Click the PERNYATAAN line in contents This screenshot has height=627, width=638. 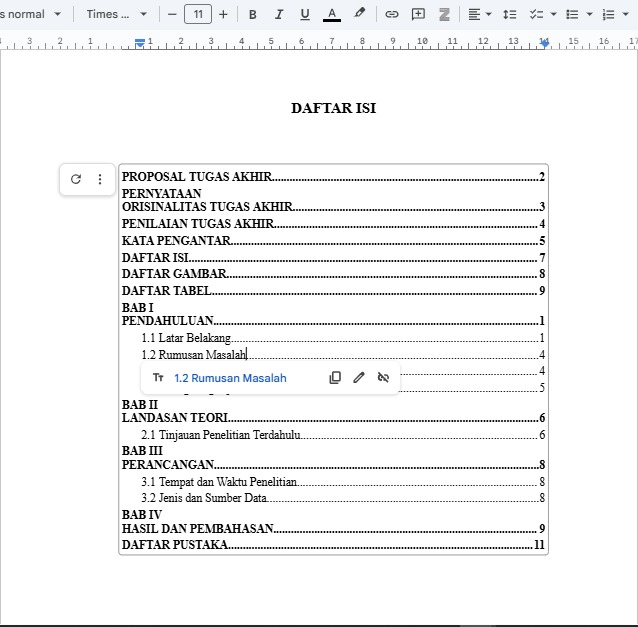[162, 193]
